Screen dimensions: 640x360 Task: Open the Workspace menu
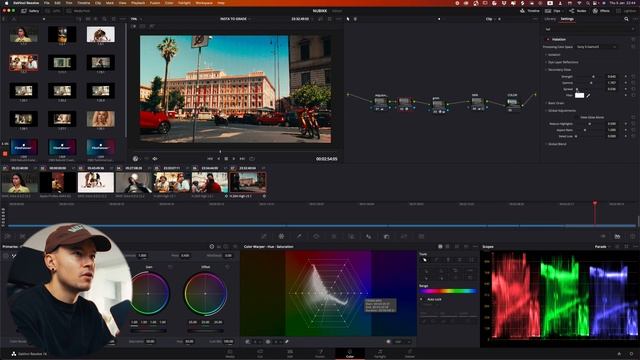click(x=204, y=3)
